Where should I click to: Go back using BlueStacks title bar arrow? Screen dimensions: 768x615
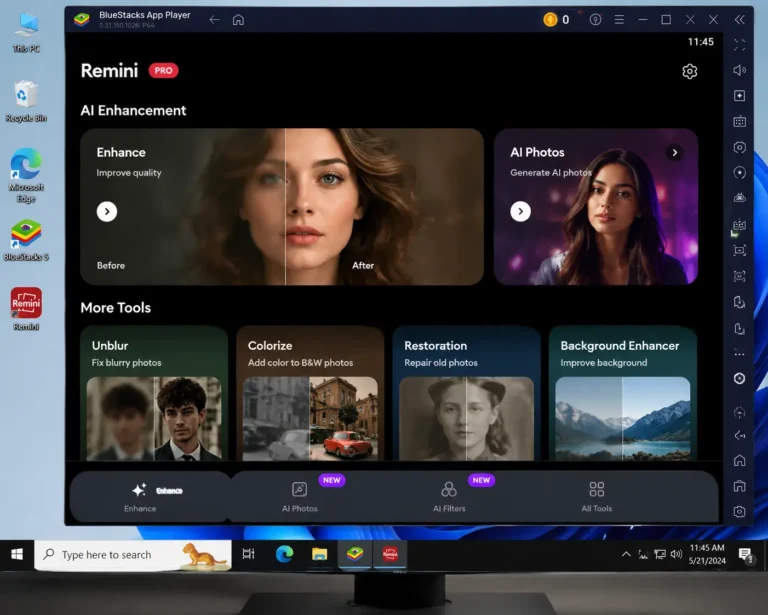point(214,20)
